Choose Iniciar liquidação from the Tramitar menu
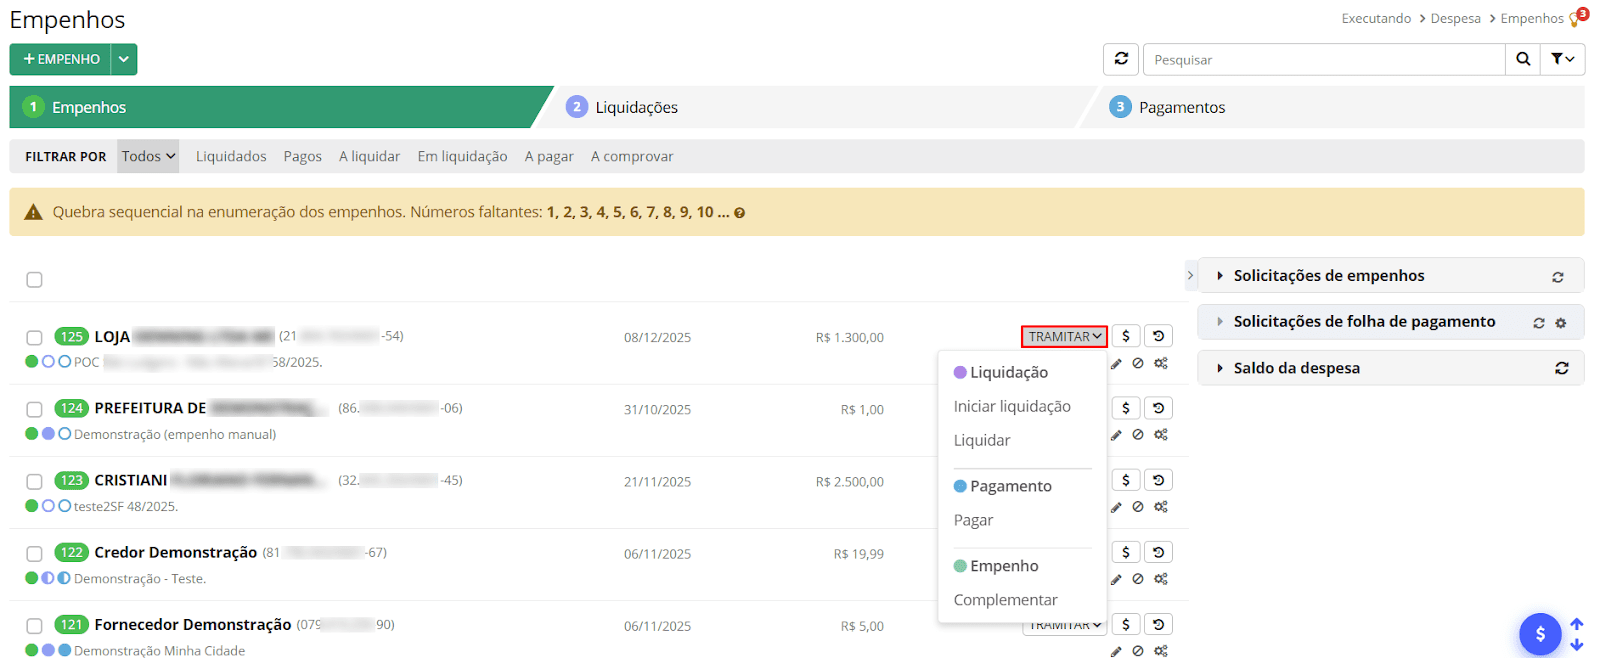Image resolution: width=1600 pixels, height=658 pixels. click(1012, 406)
